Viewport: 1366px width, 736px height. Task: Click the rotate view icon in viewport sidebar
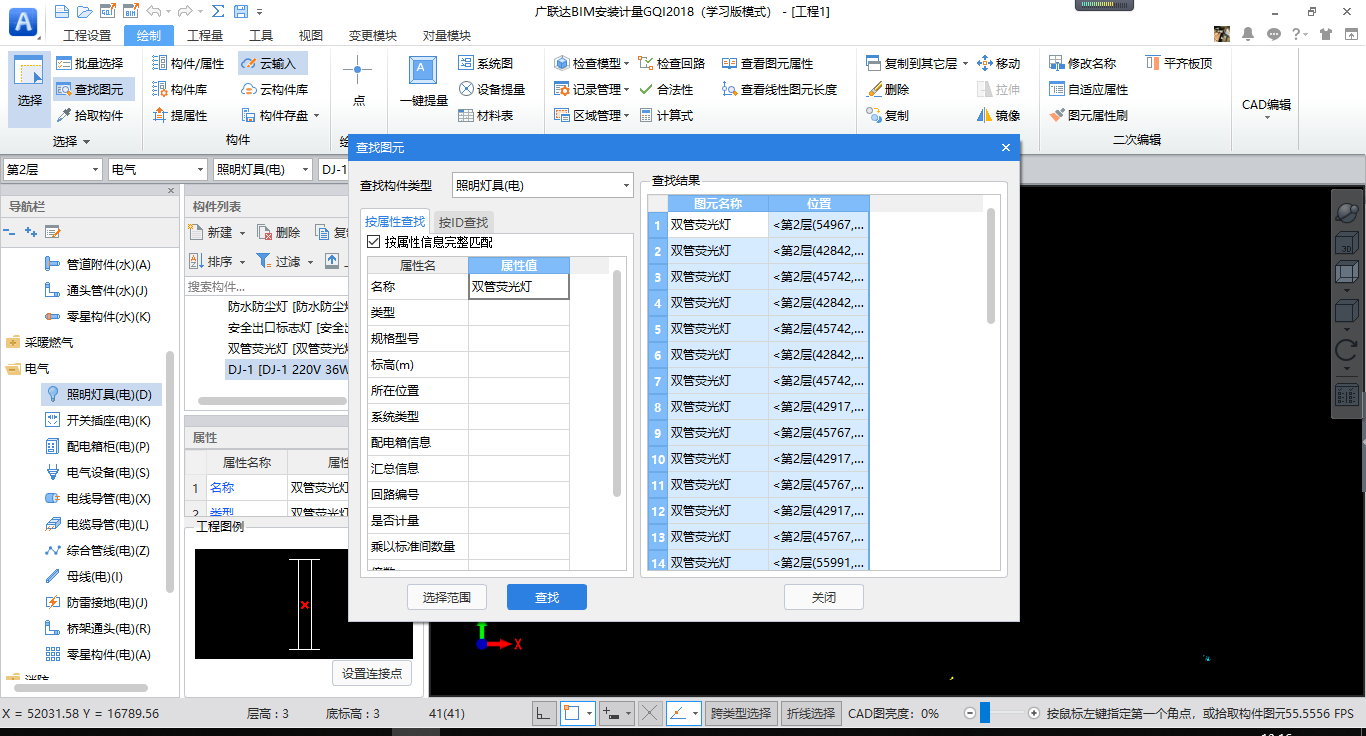[x=1346, y=349]
